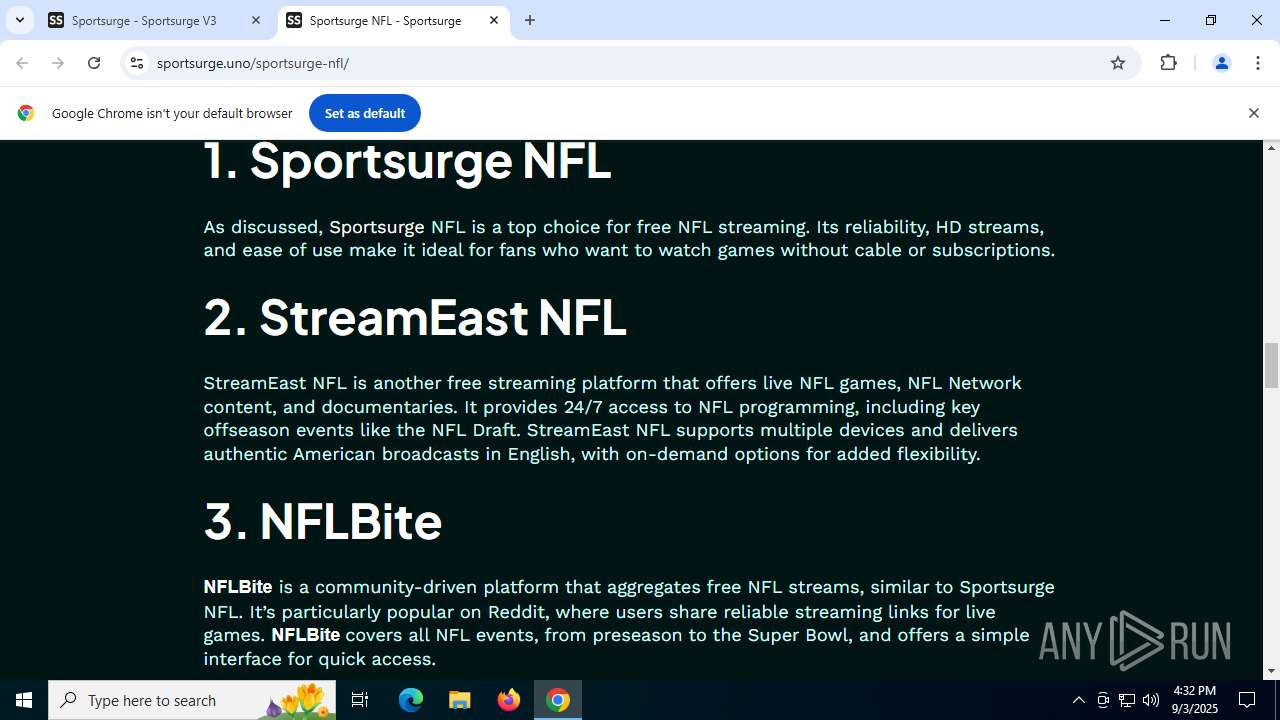Bookmark this page with star icon
The image size is (1280, 720).
tap(1118, 63)
